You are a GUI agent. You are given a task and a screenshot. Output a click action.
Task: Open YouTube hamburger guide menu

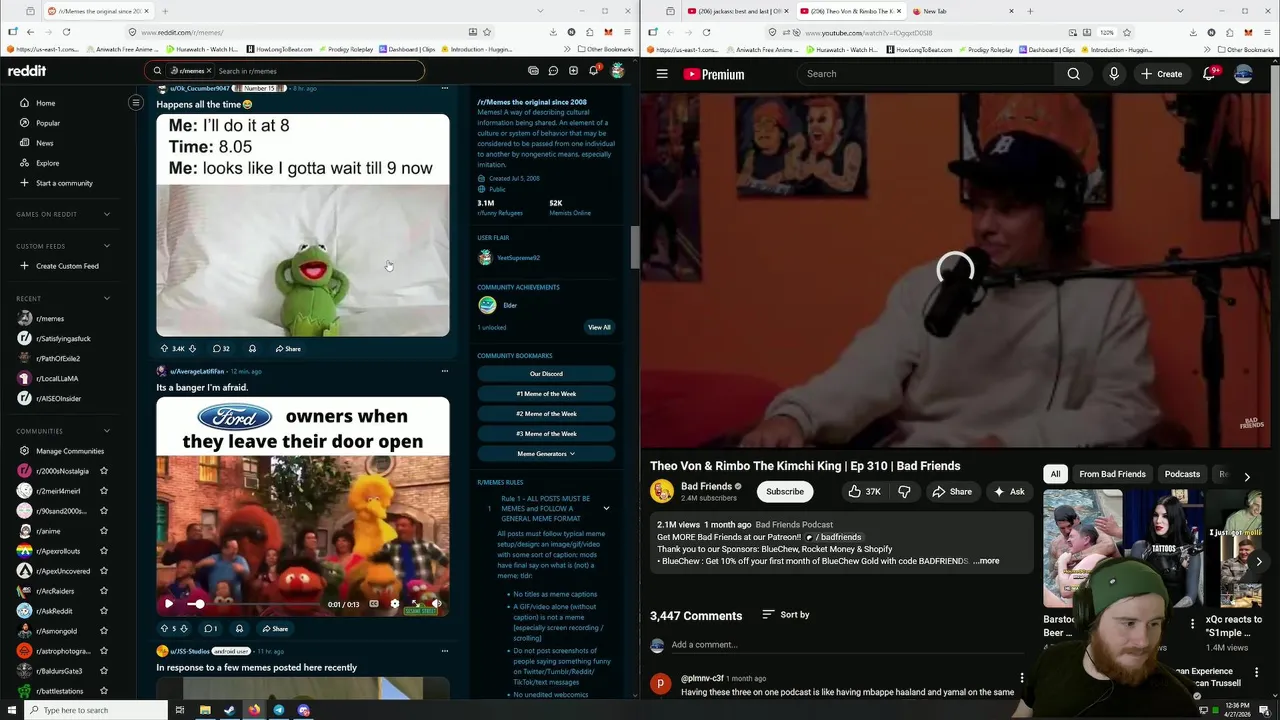(x=662, y=74)
